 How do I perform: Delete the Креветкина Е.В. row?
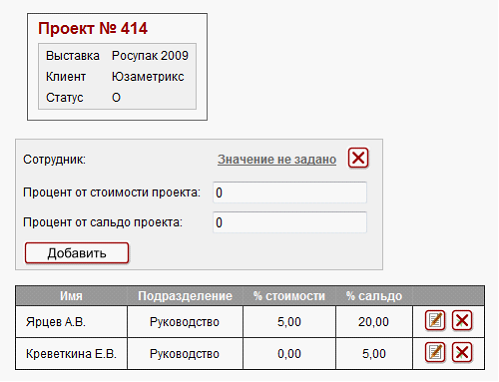coord(462,352)
